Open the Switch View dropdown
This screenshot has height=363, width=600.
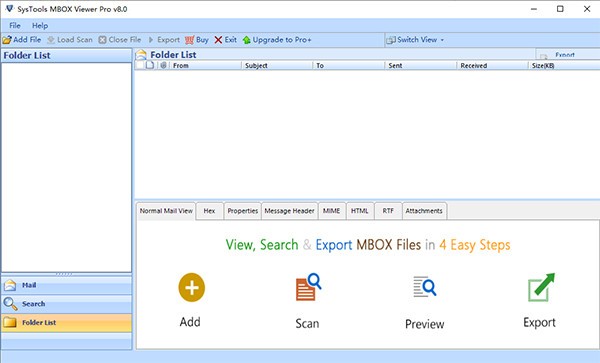click(x=415, y=40)
